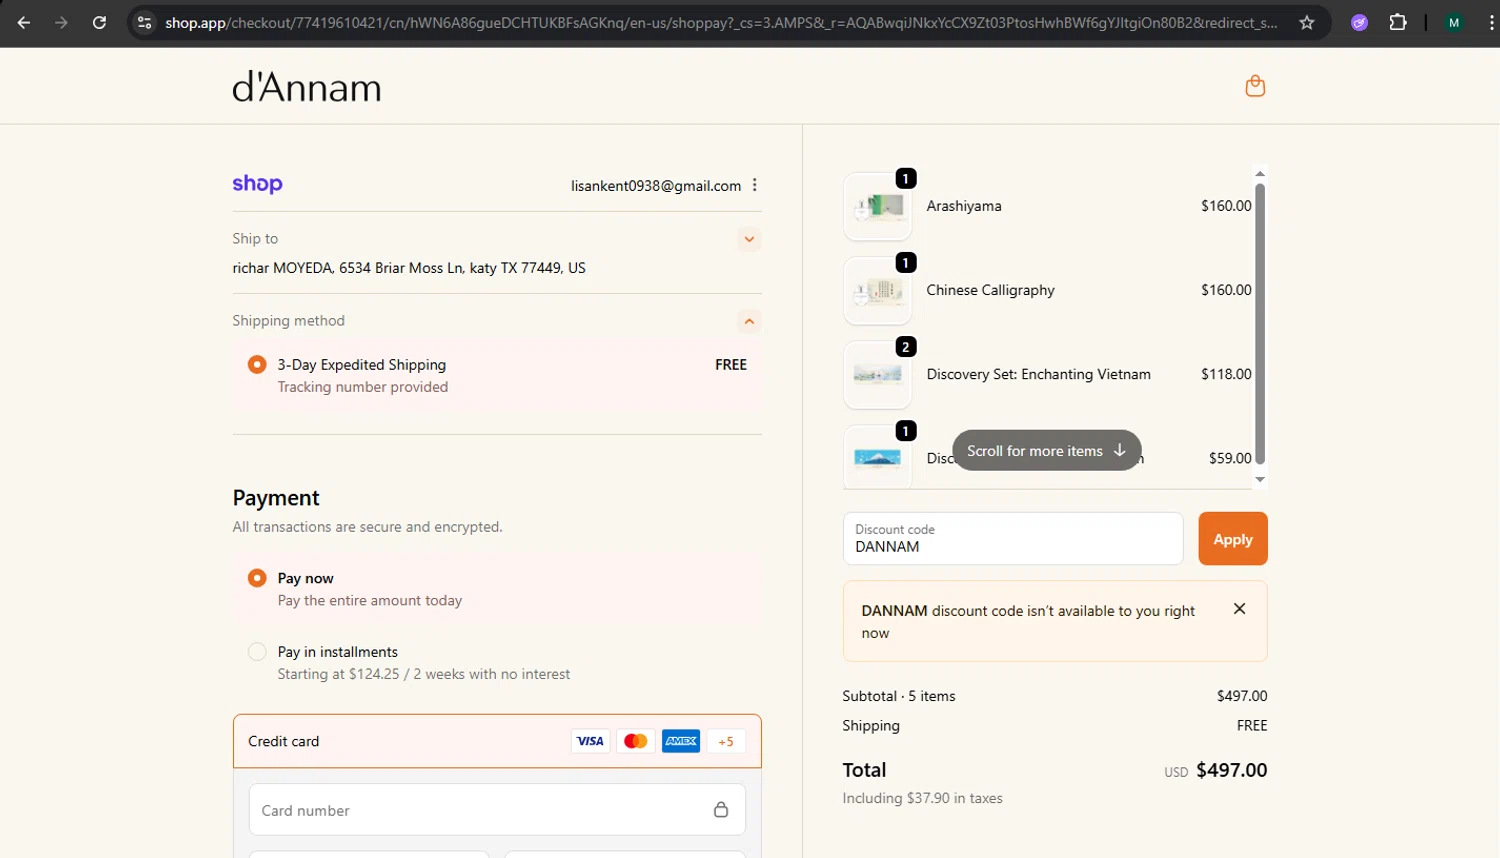Open the Chrome profile avatar M
The height and width of the screenshot is (858, 1500).
pos(1454,22)
